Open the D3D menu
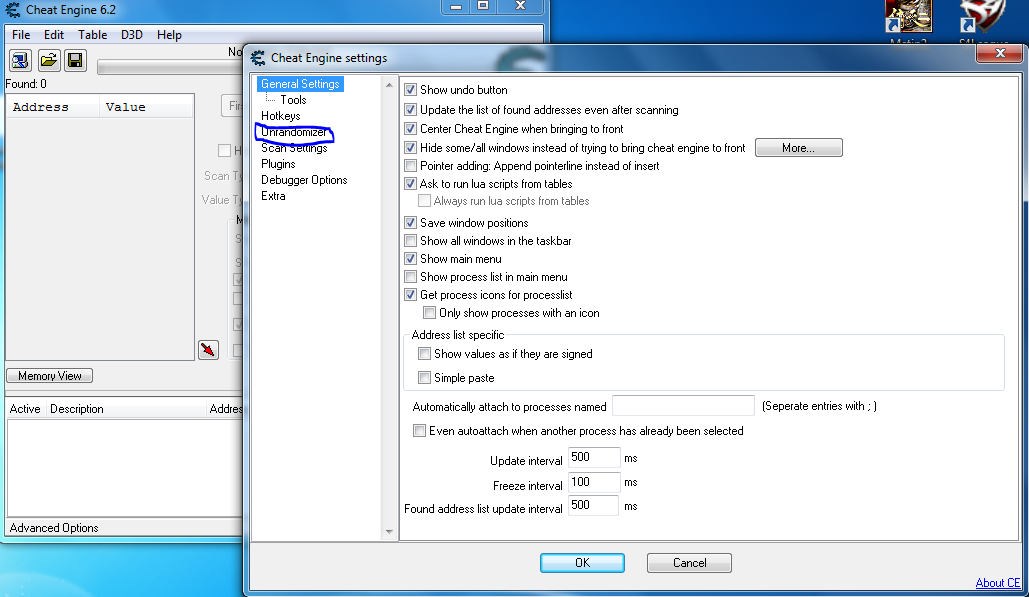This screenshot has width=1029, height=597. point(132,35)
